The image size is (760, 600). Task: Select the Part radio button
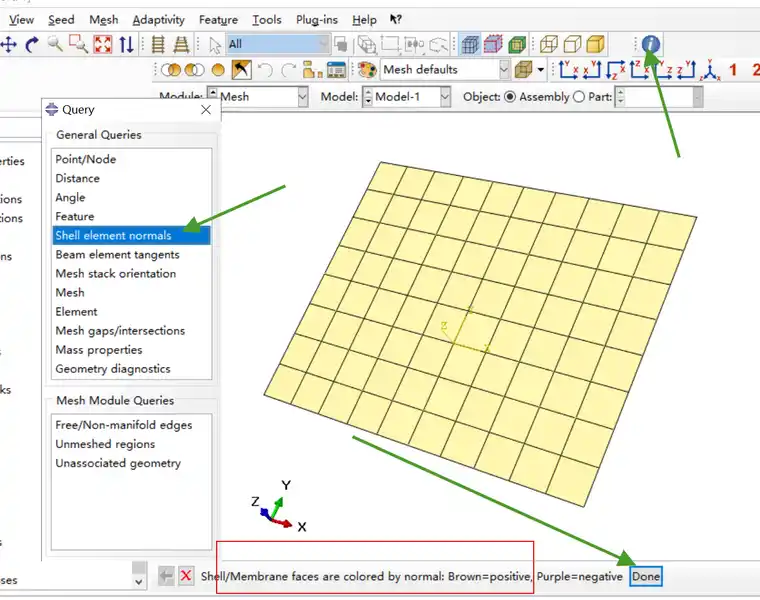tap(579, 97)
